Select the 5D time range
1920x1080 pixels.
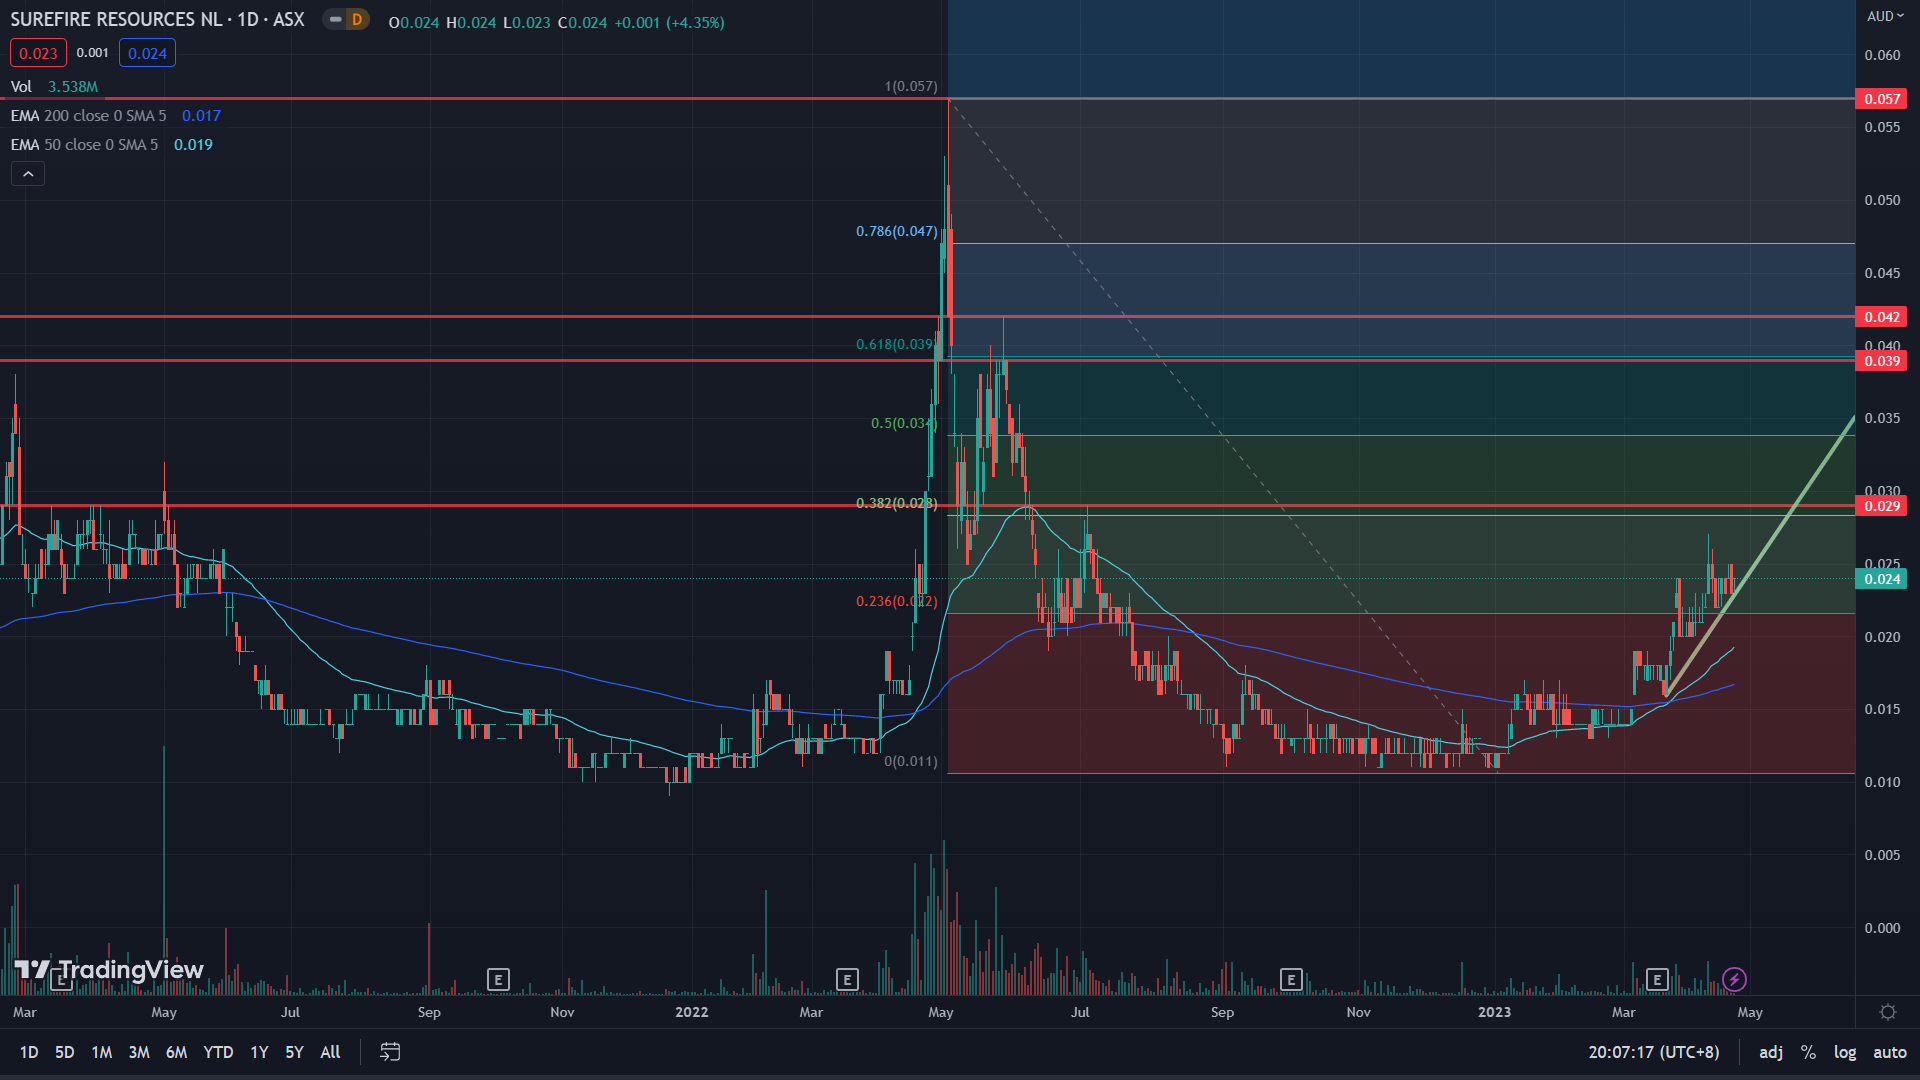click(65, 1052)
